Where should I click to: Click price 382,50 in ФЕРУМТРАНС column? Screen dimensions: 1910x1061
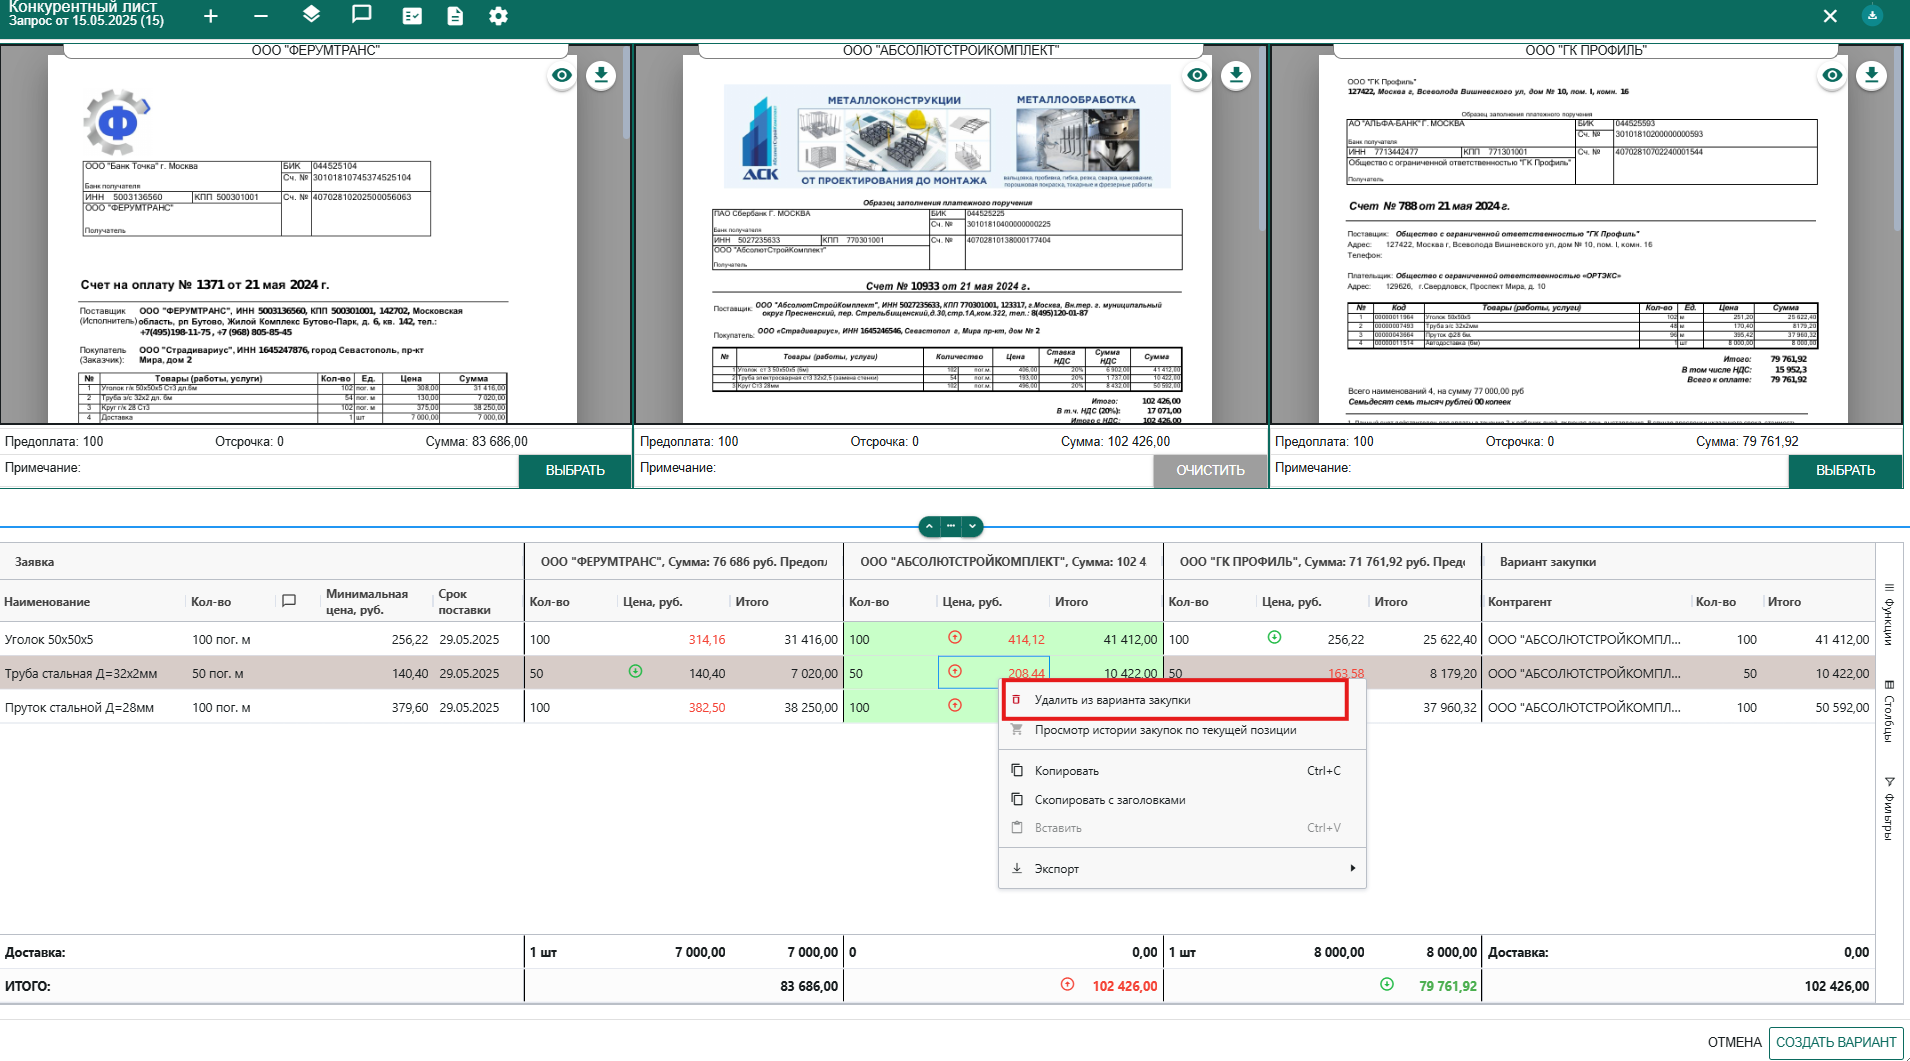pos(707,708)
